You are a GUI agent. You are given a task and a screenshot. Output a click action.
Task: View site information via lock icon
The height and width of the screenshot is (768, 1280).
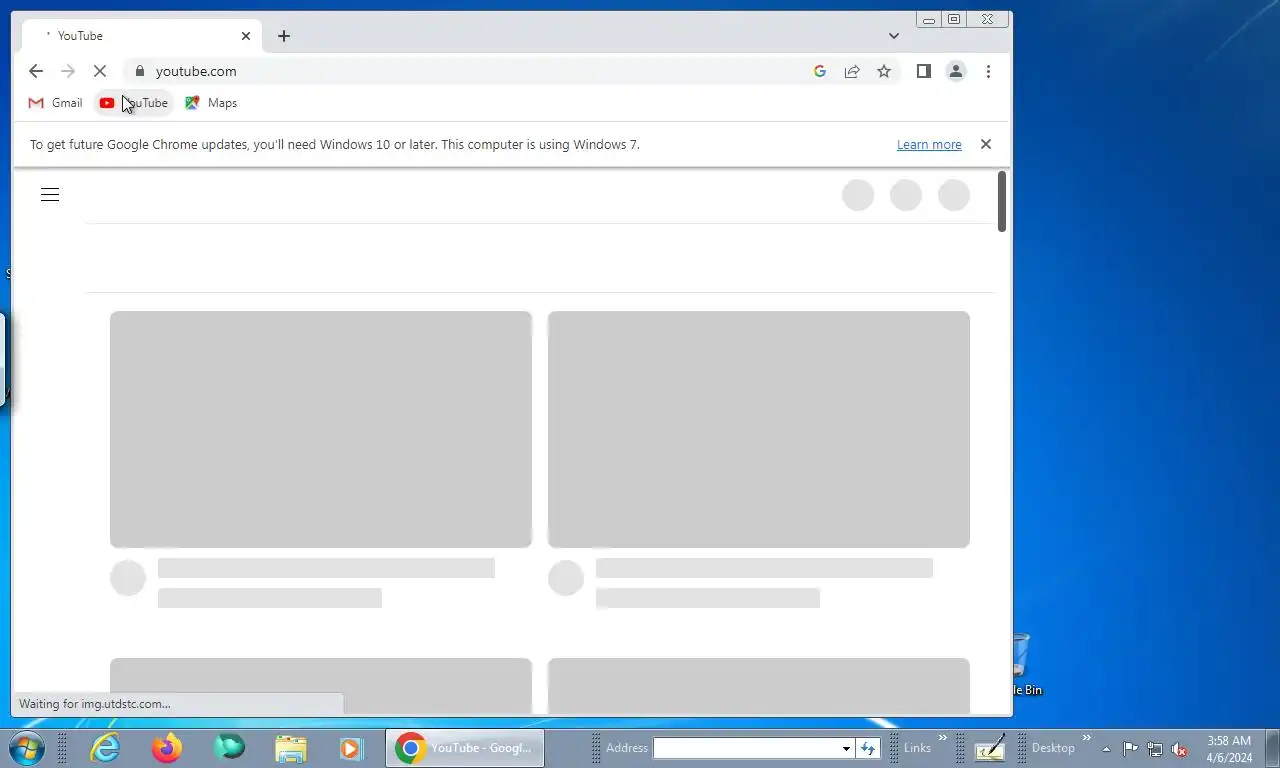tap(139, 71)
